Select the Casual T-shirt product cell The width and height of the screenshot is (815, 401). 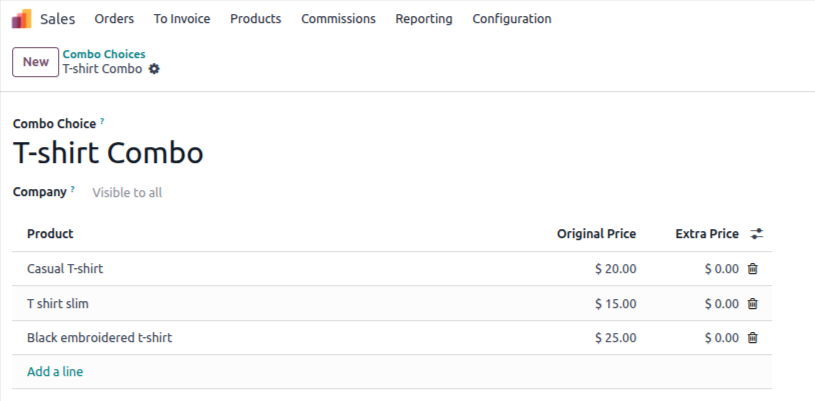click(65, 269)
